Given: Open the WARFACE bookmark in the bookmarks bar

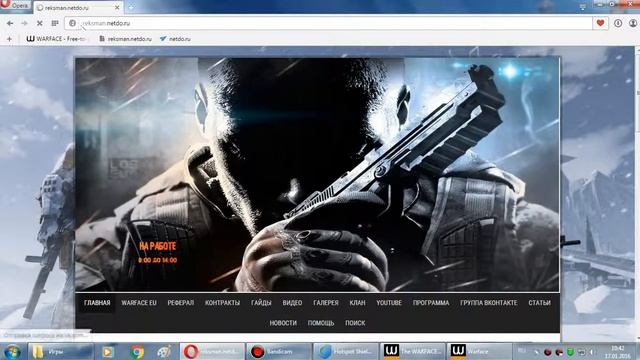Looking at the screenshot, I should [56, 39].
